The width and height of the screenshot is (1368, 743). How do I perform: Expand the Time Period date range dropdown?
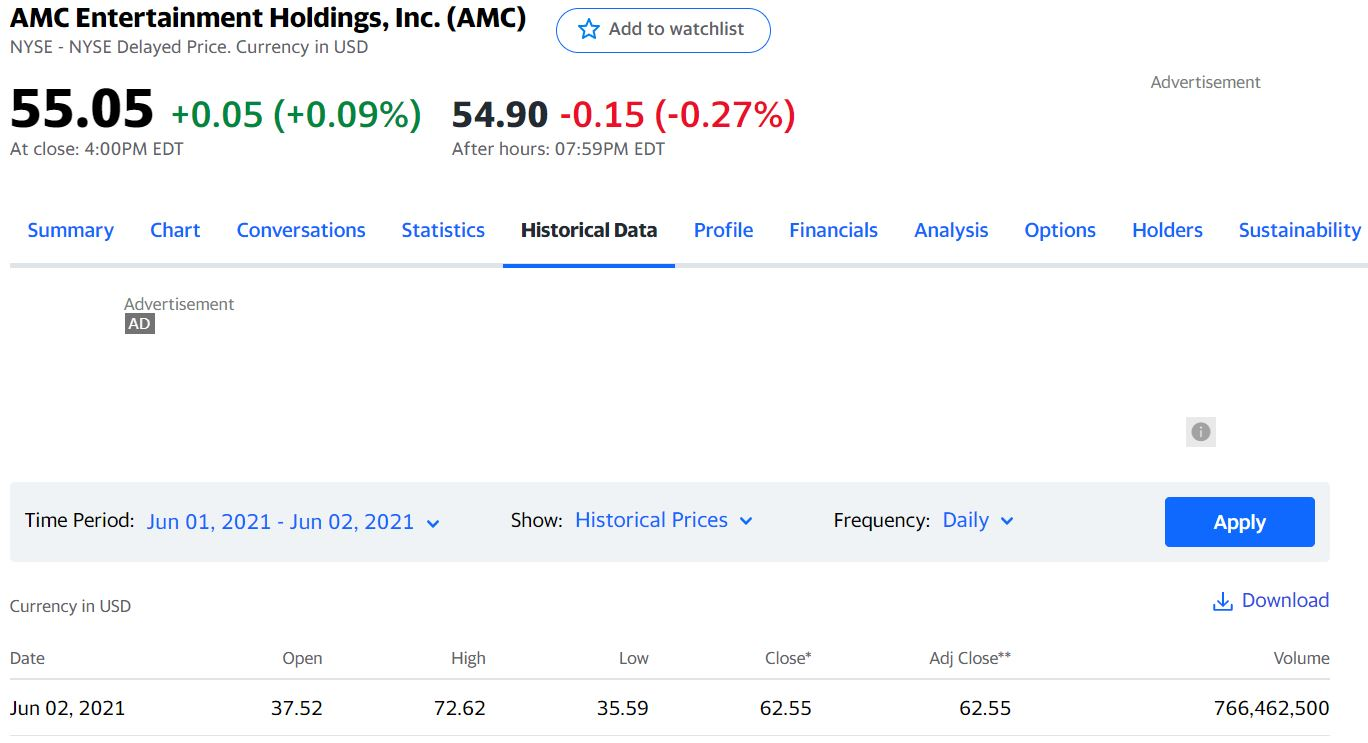click(293, 522)
